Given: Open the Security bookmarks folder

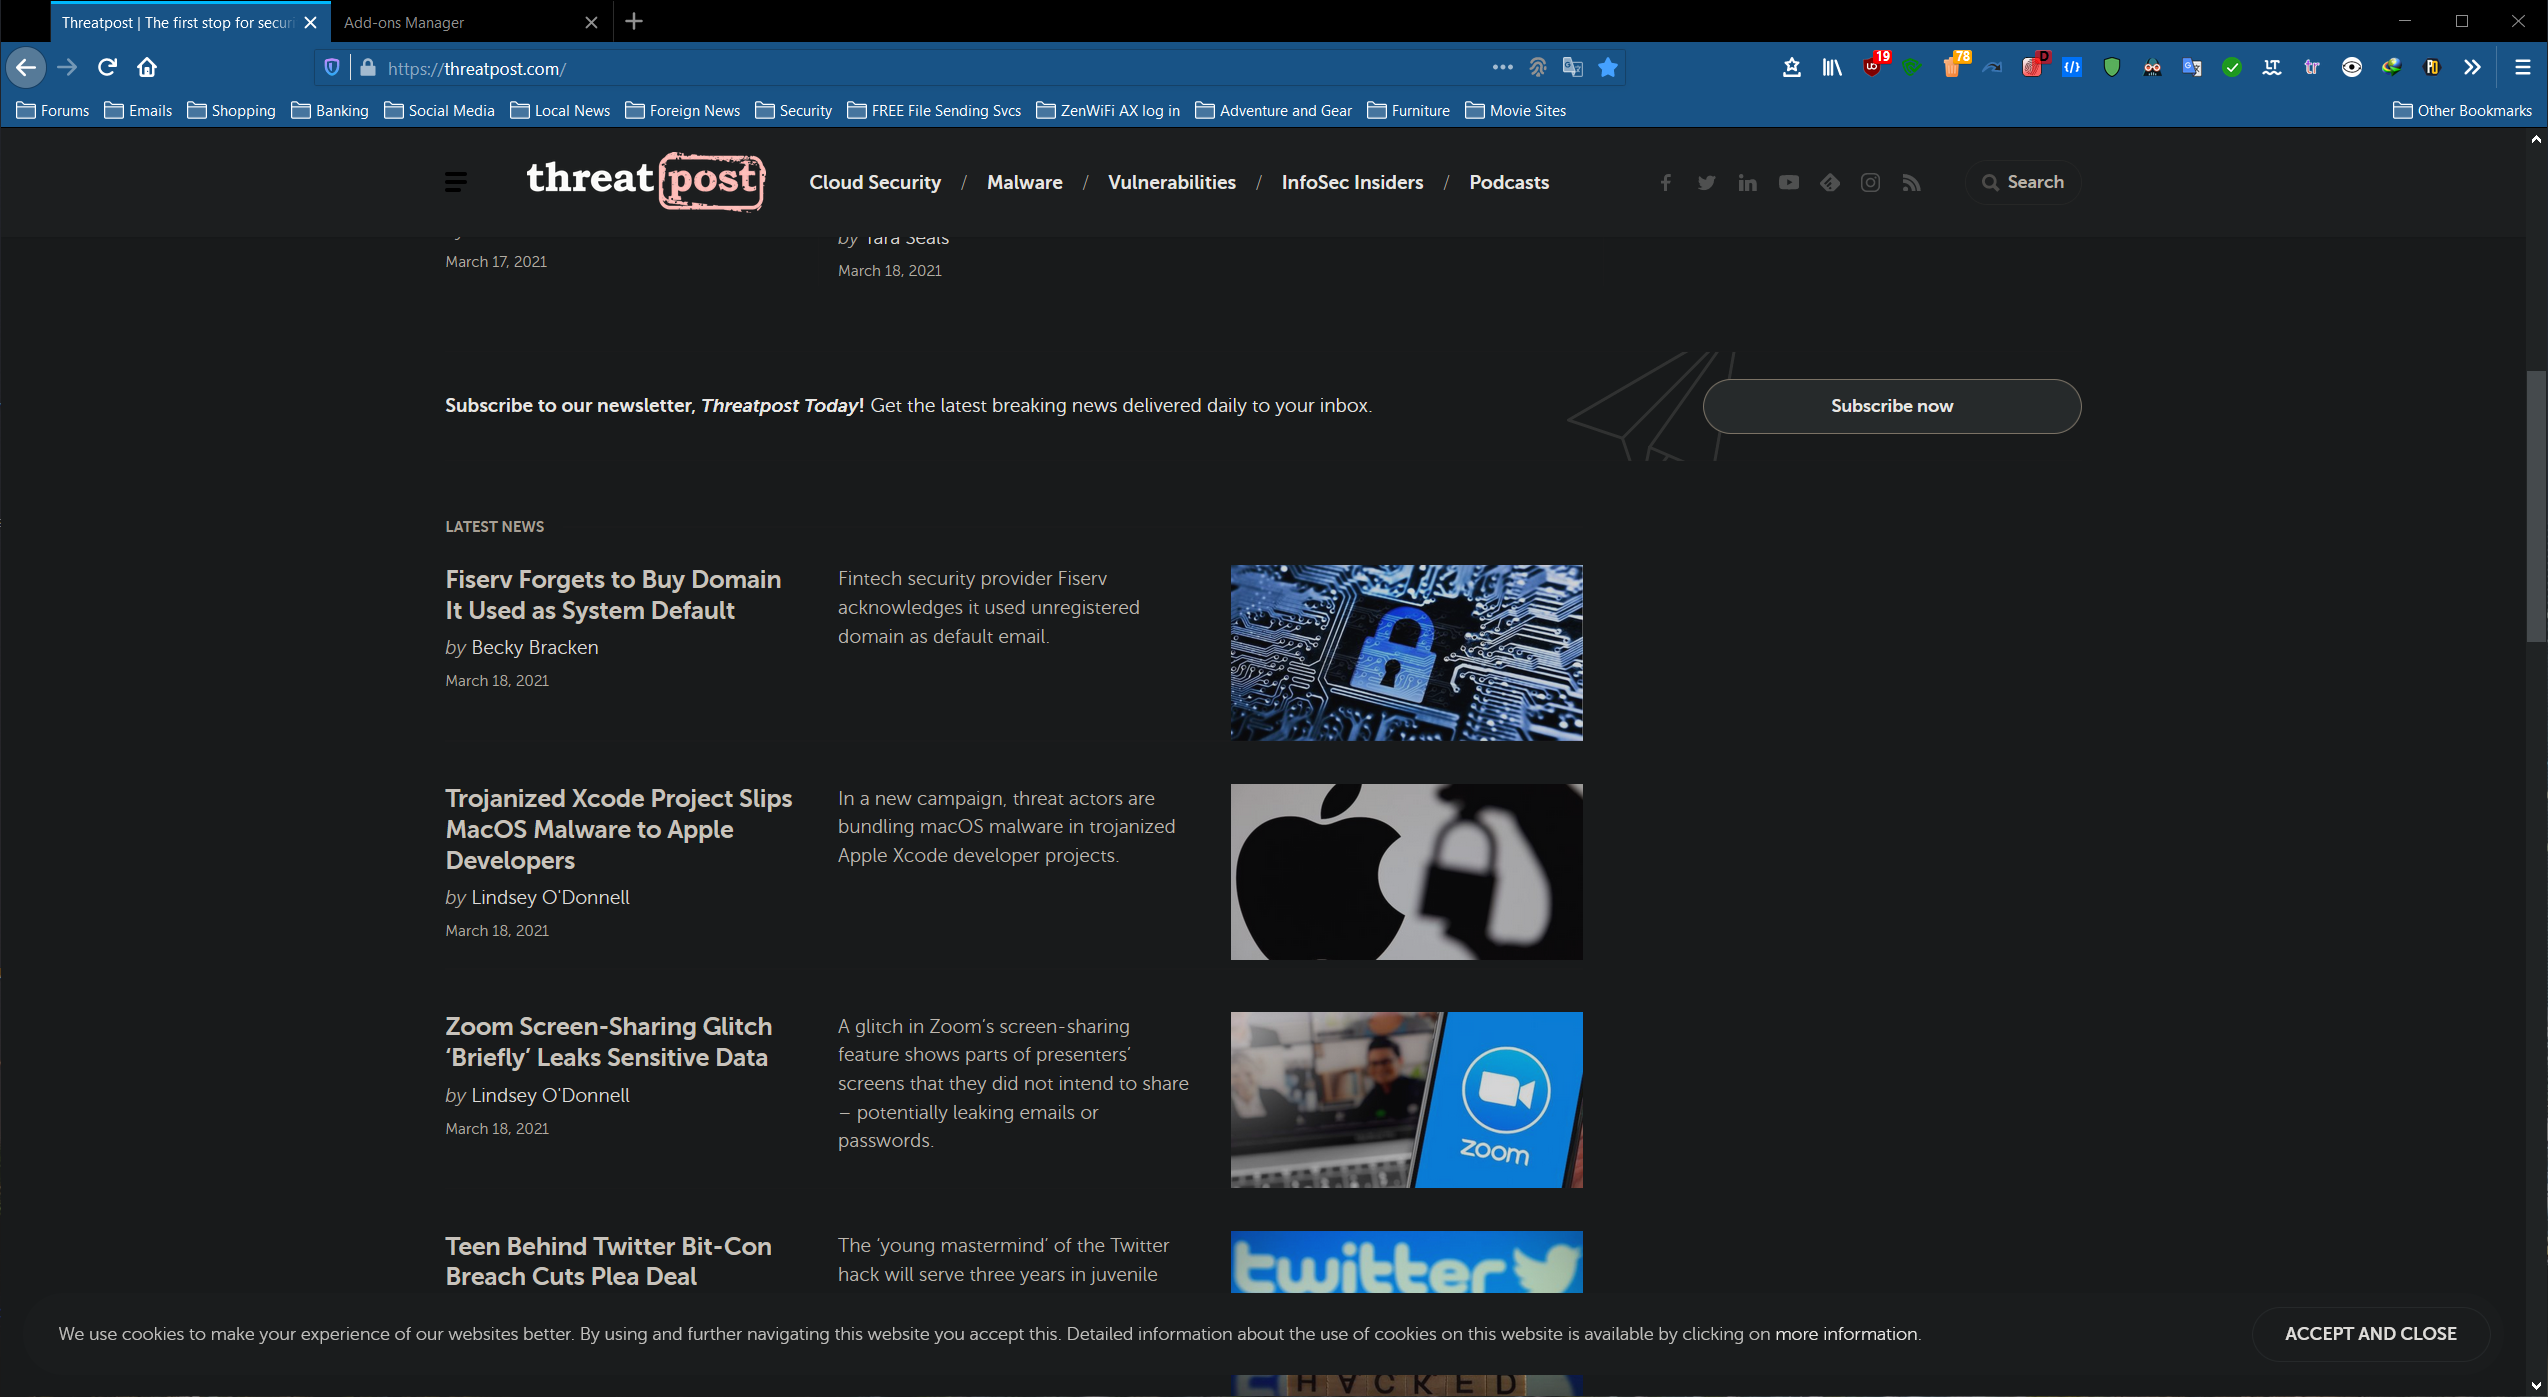Looking at the screenshot, I should point(794,111).
